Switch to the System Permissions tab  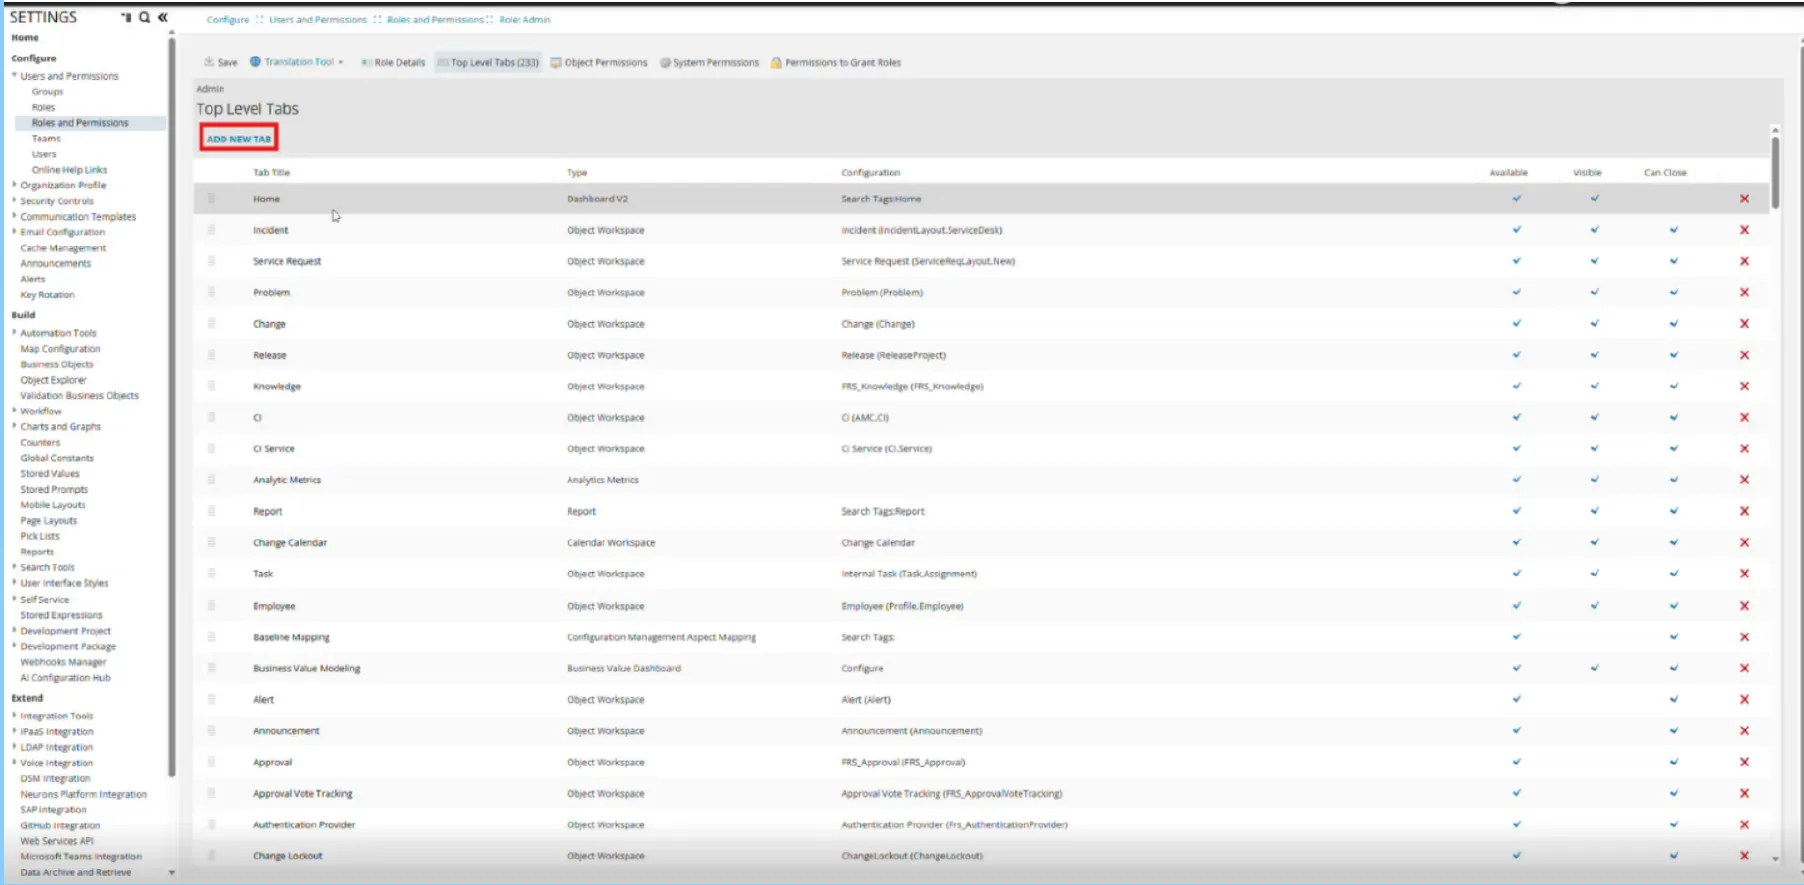click(709, 62)
